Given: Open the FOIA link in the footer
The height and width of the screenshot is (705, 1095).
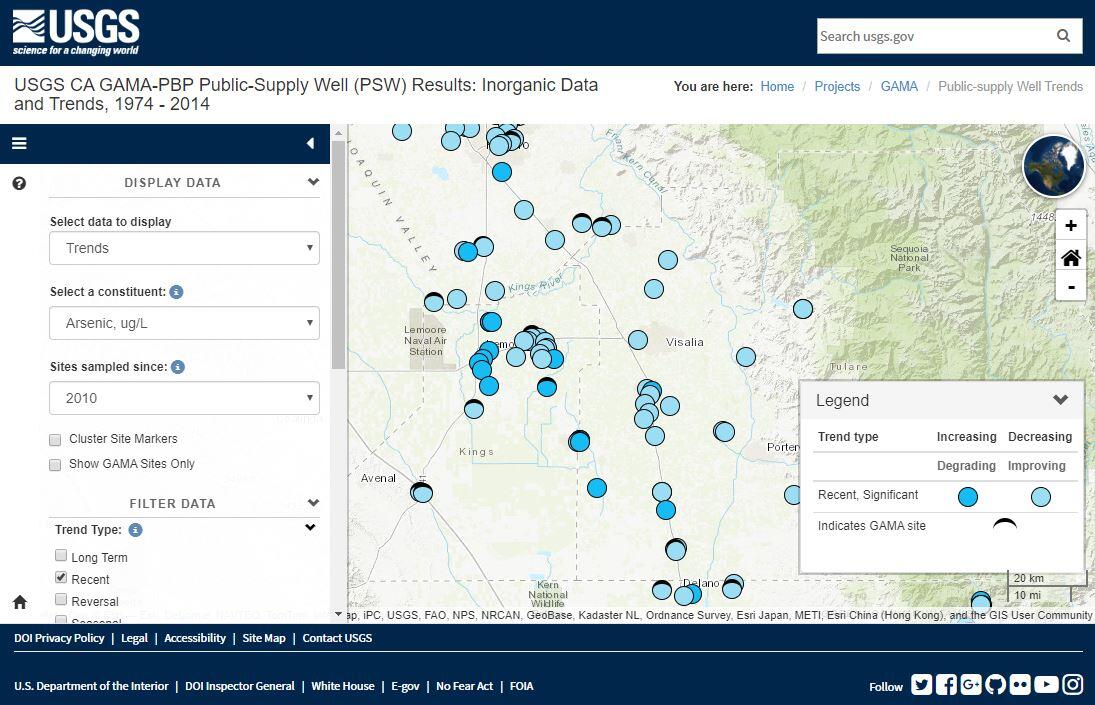Looking at the screenshot, I should click(x=521, y=686).
